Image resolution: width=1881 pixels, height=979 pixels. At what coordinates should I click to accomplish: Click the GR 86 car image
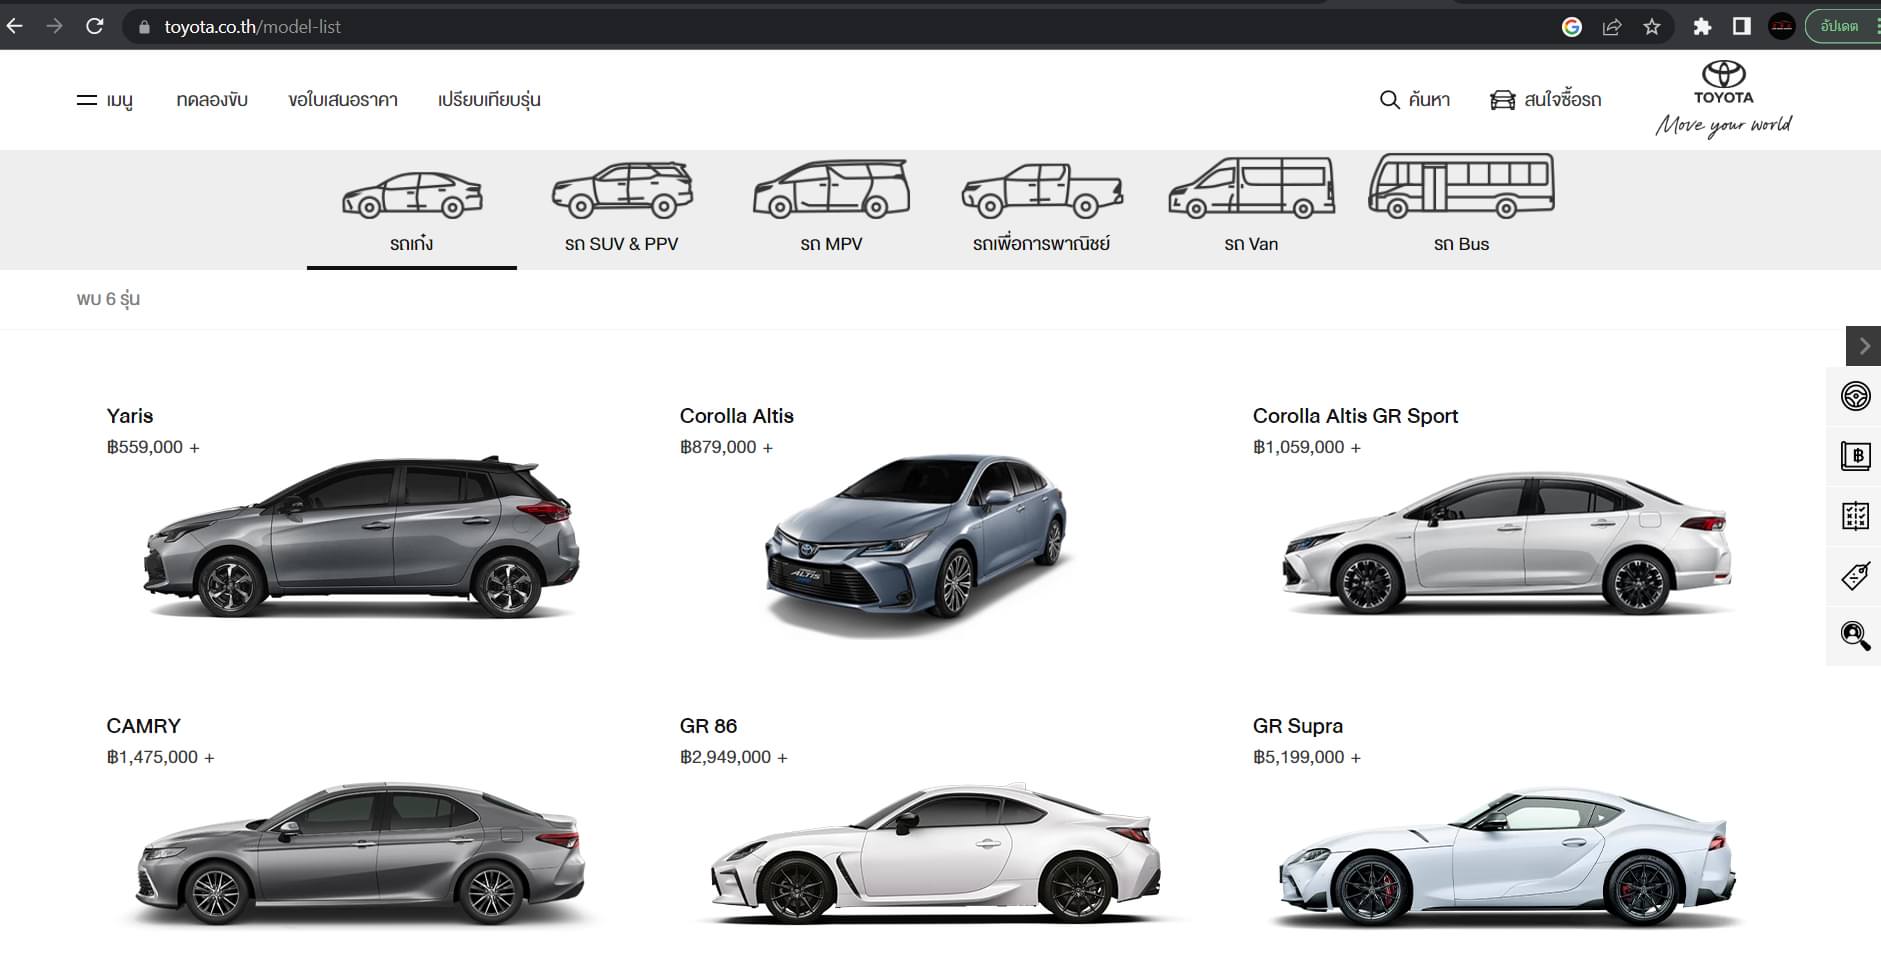tap(935, 853)
